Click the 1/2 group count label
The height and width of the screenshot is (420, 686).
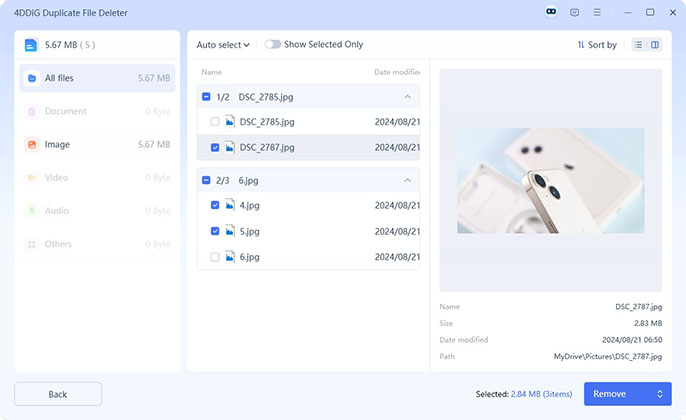click(223, 97)
